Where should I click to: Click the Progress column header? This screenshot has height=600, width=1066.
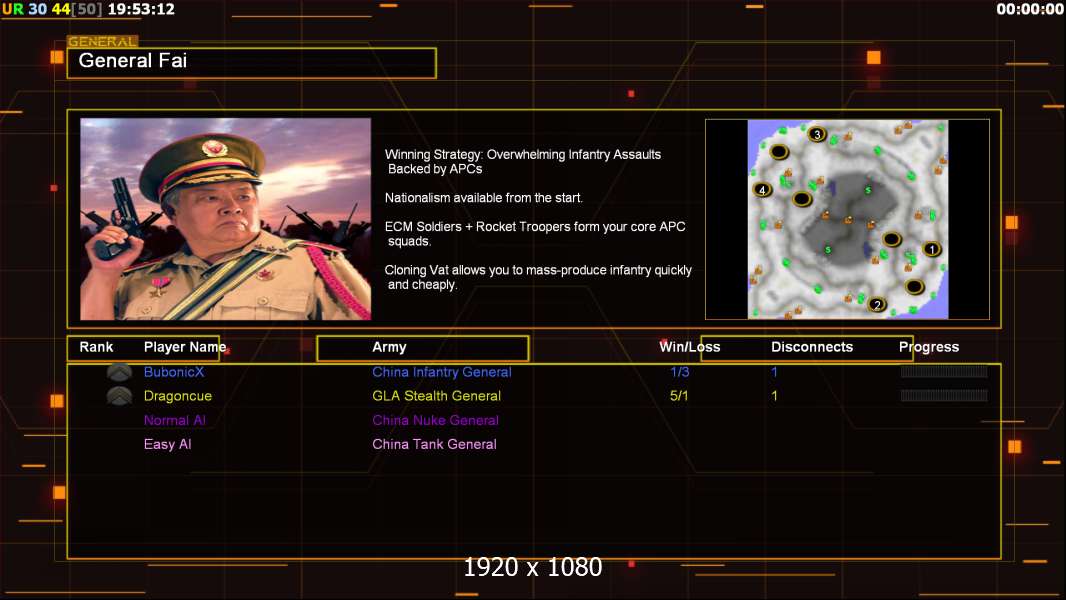tap(929, 347)
